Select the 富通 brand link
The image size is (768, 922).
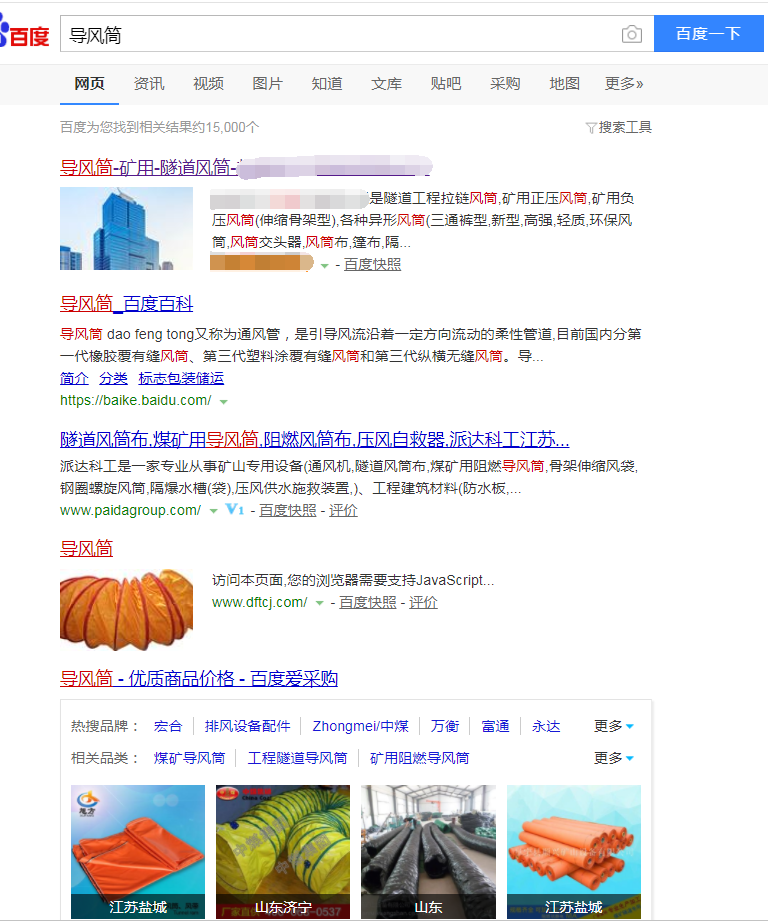click(x=495, y=726)
